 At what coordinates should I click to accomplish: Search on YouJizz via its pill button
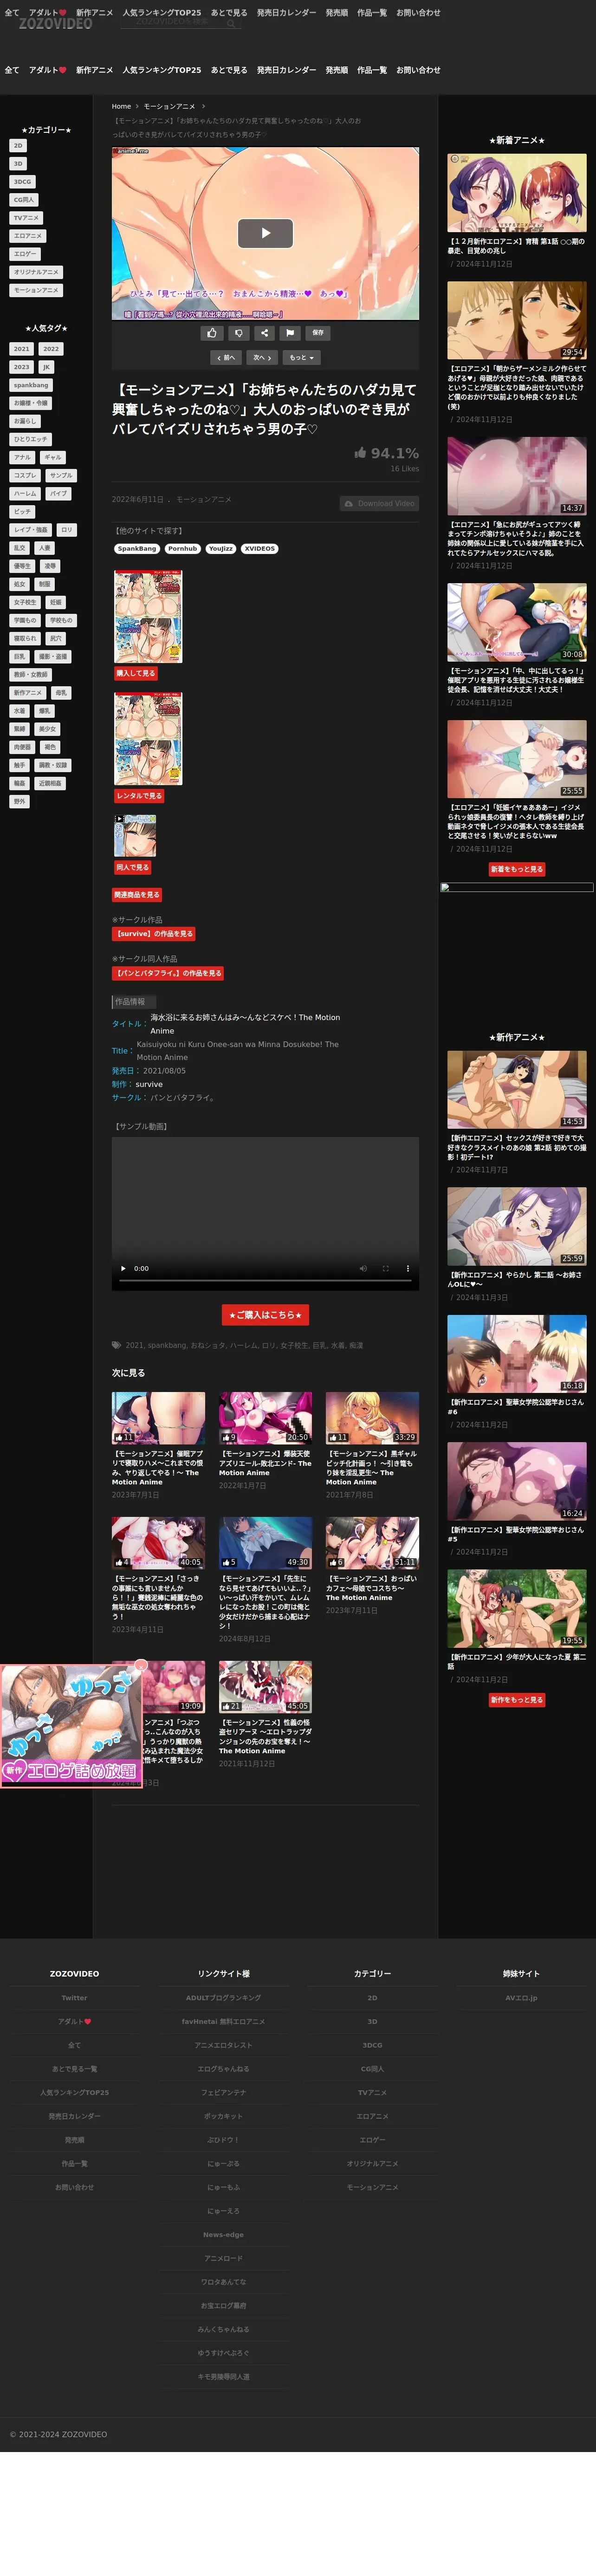tap(221, 548)
